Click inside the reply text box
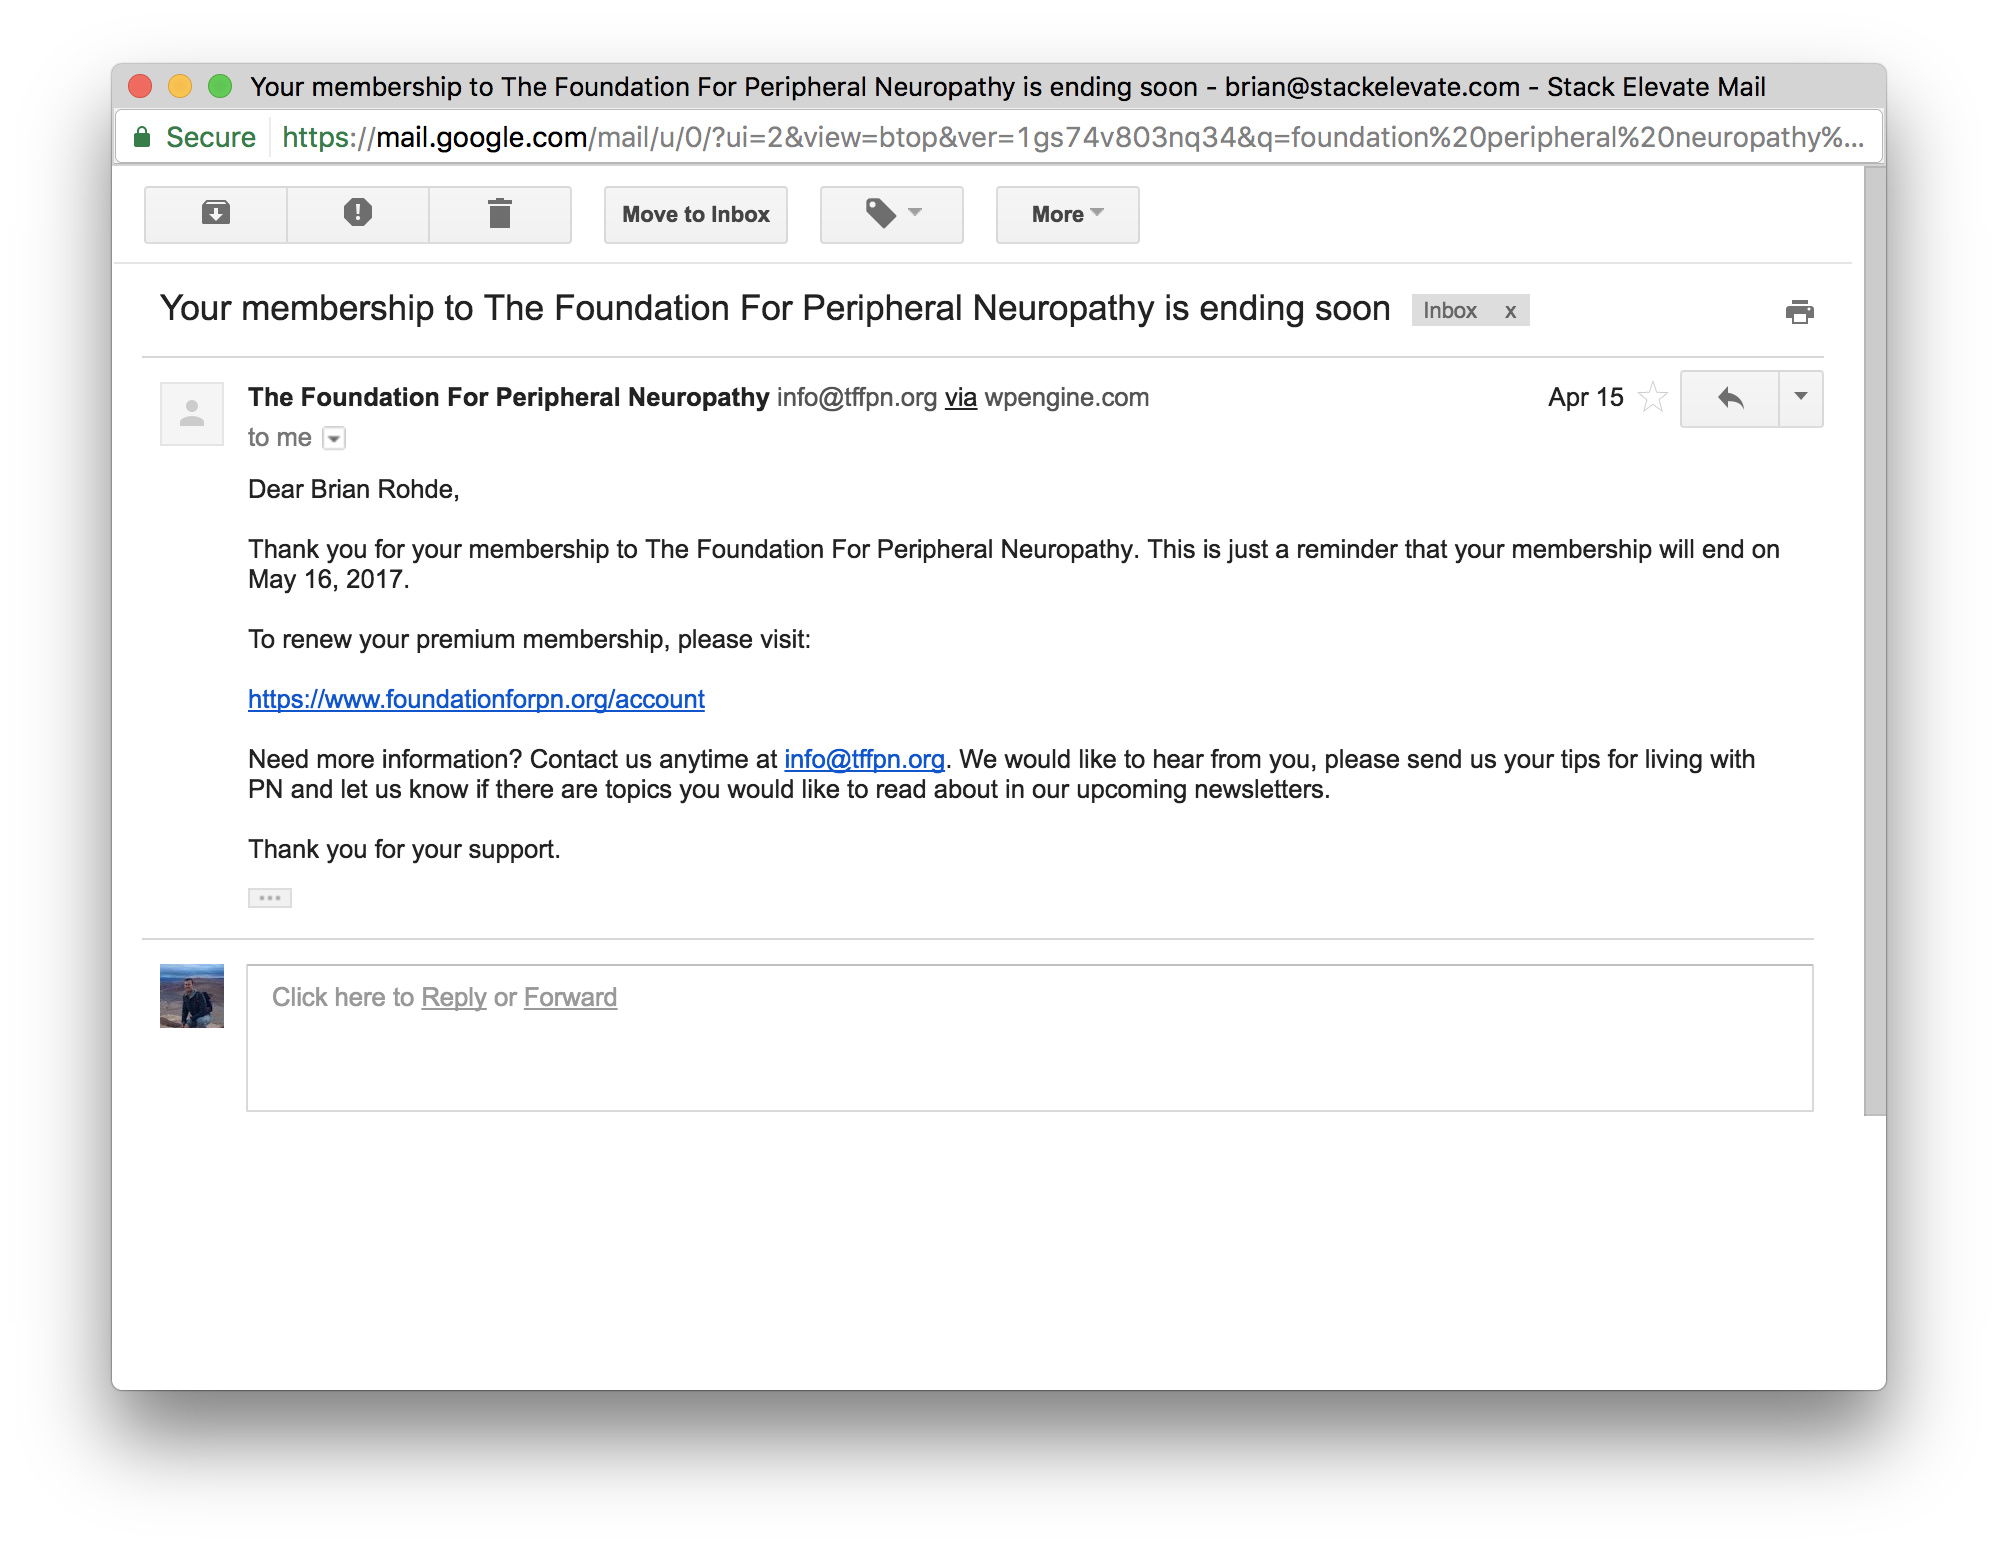1998x1550 pixels. 1029,1055
